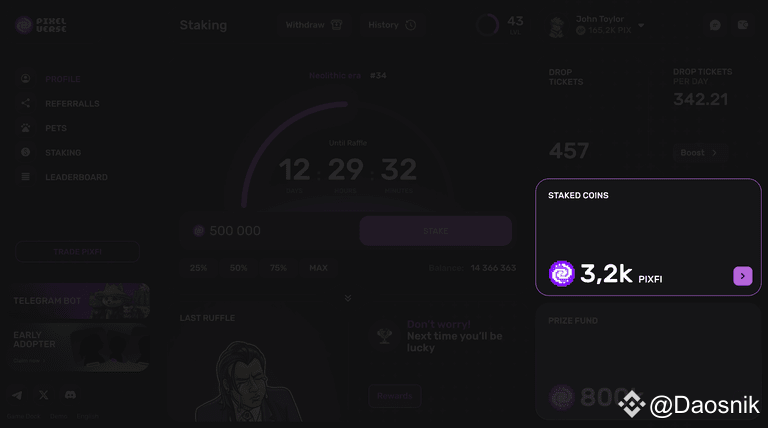The height and width of the screenshot is (428, 768).
Task: Open the Discord social icon
Action: pyautogui.click(x=70, y=395)
